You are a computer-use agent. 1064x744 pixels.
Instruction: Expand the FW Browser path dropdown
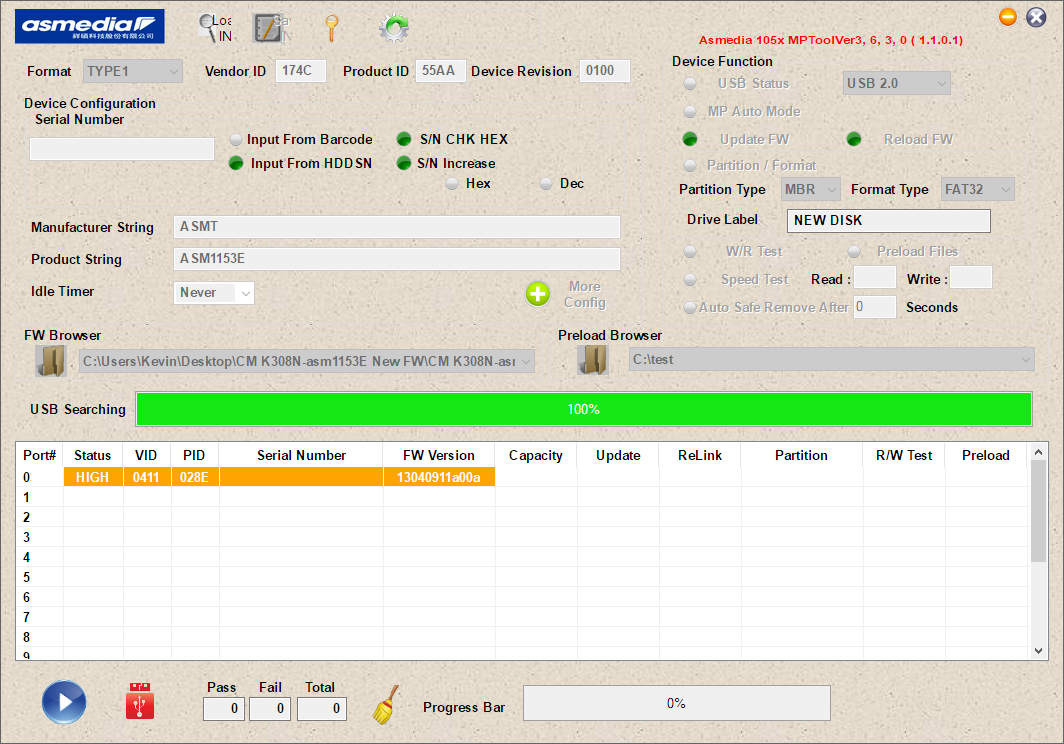pos(307,361)
